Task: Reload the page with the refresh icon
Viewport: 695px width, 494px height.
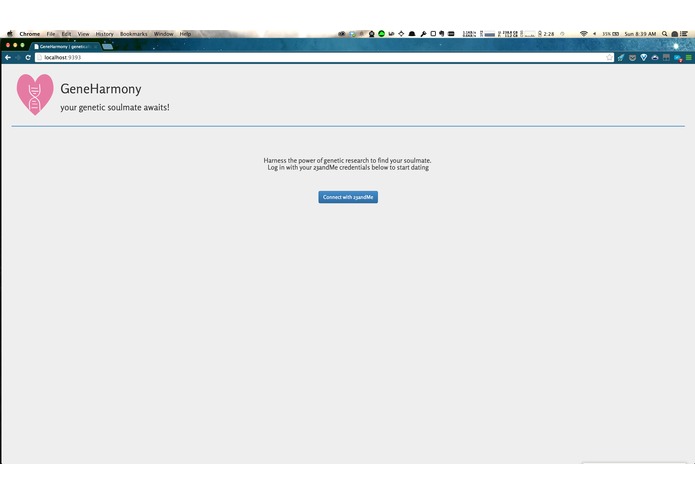Action: click(28, 57)
